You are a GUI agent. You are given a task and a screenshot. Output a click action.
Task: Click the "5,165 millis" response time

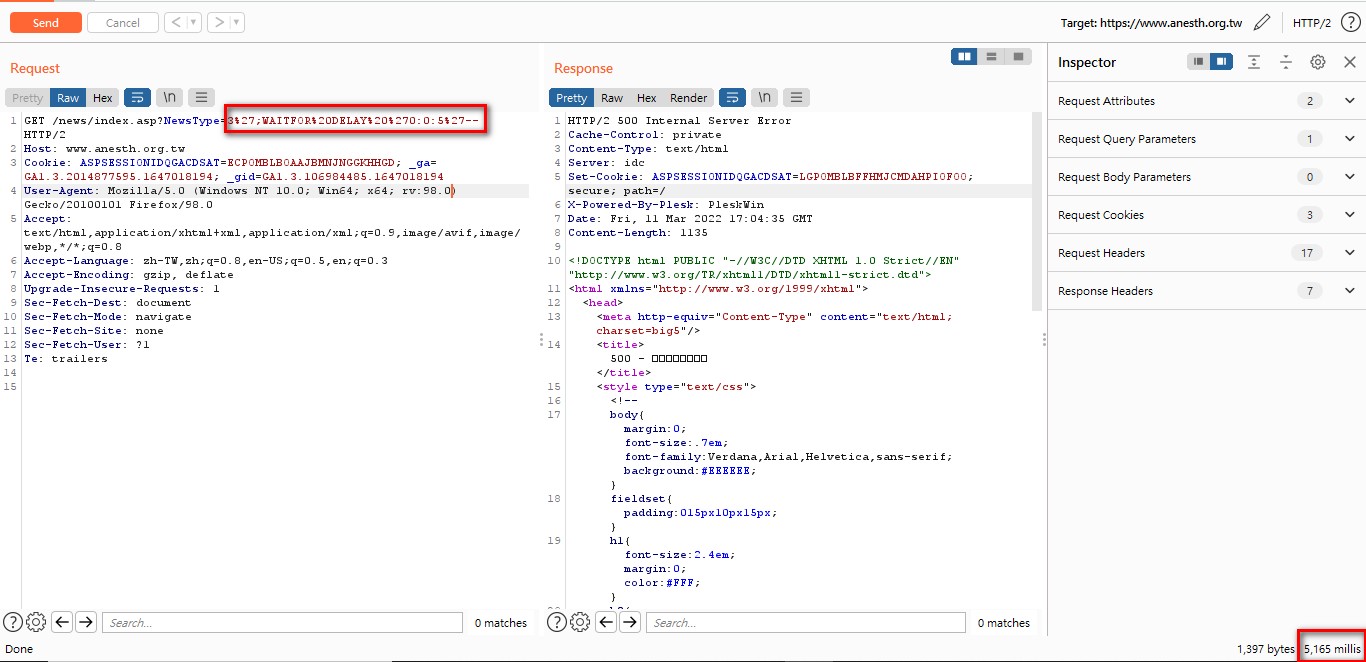1332,649
